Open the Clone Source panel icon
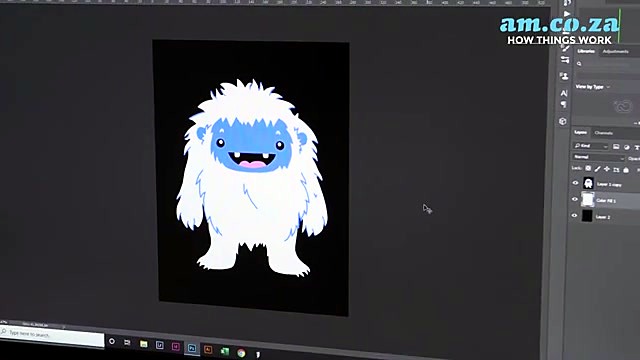The height and width of the screenshot is (360, 640). (564, 76)
